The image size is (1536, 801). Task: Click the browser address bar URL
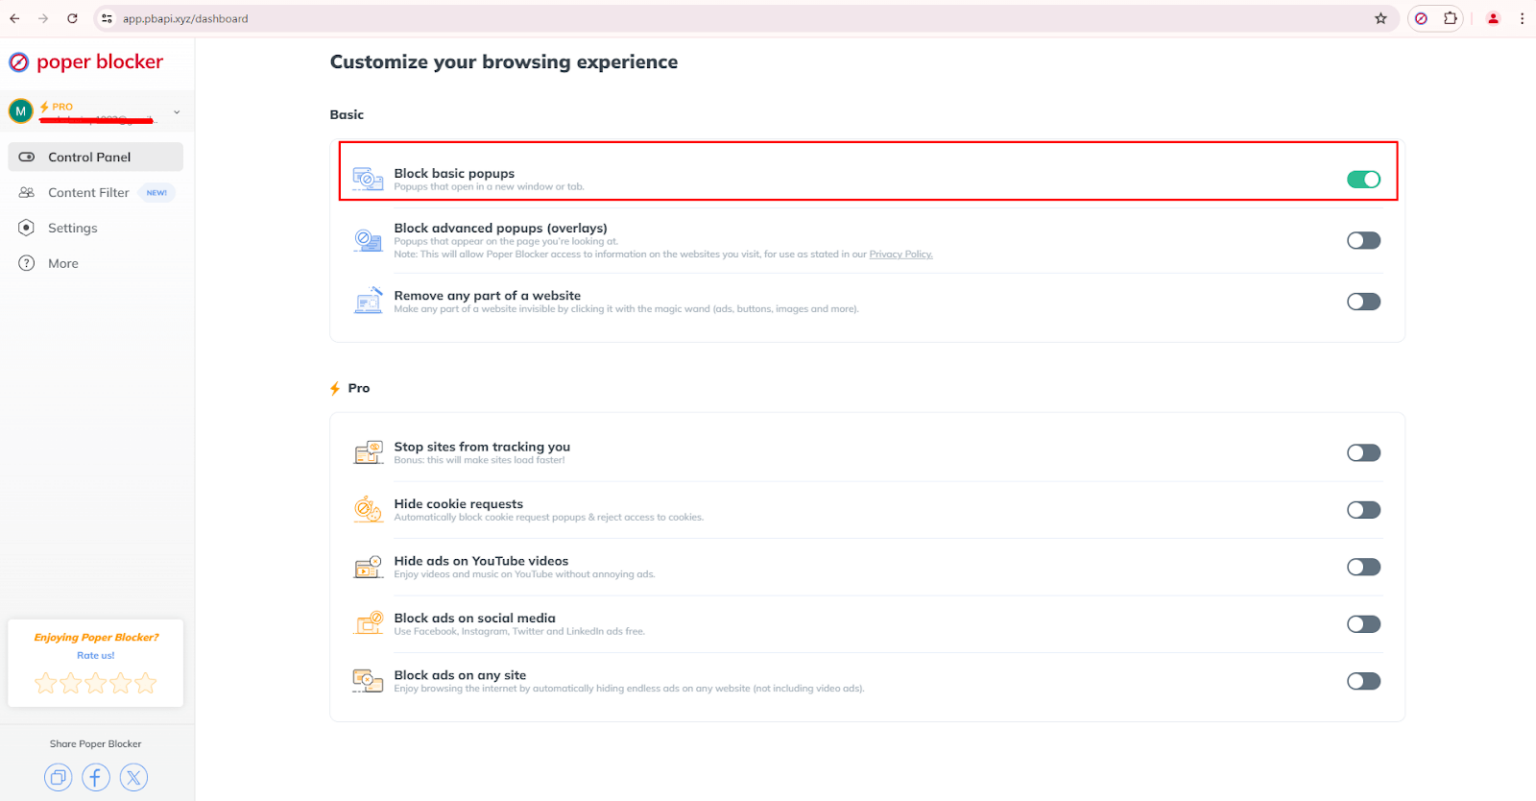click(x=185, y=18)
